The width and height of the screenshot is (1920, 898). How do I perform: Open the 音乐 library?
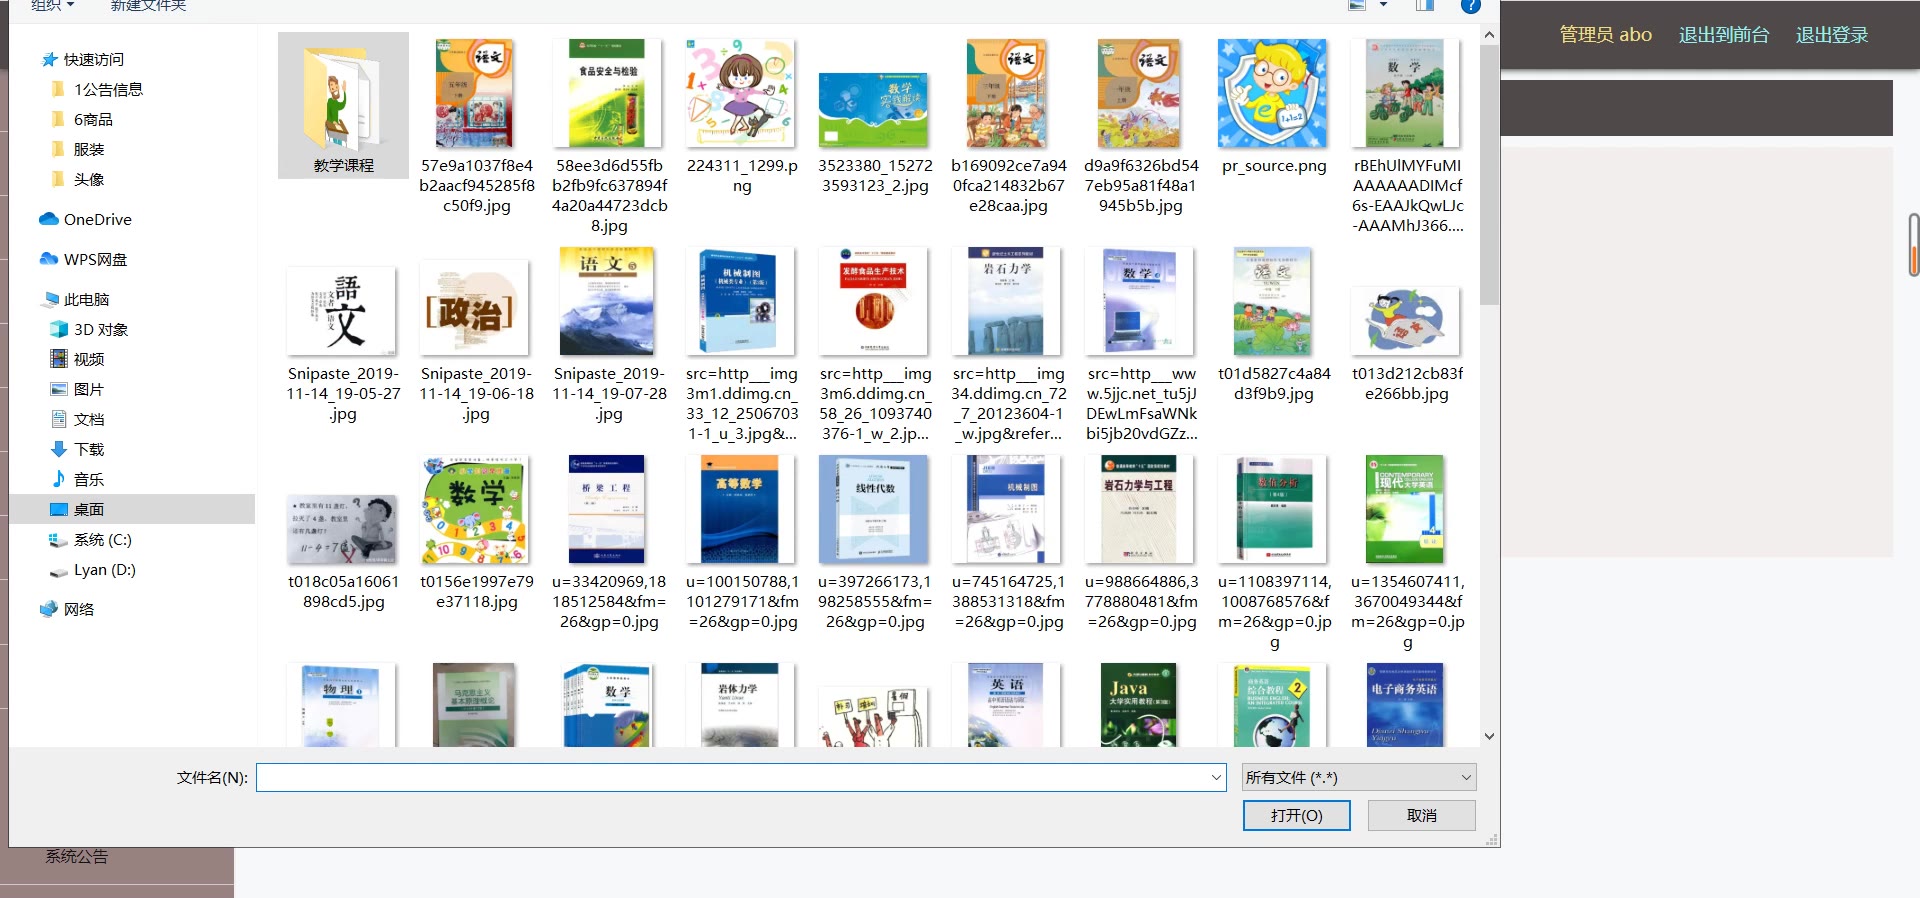pyautogui.click(x=89, y=479)
